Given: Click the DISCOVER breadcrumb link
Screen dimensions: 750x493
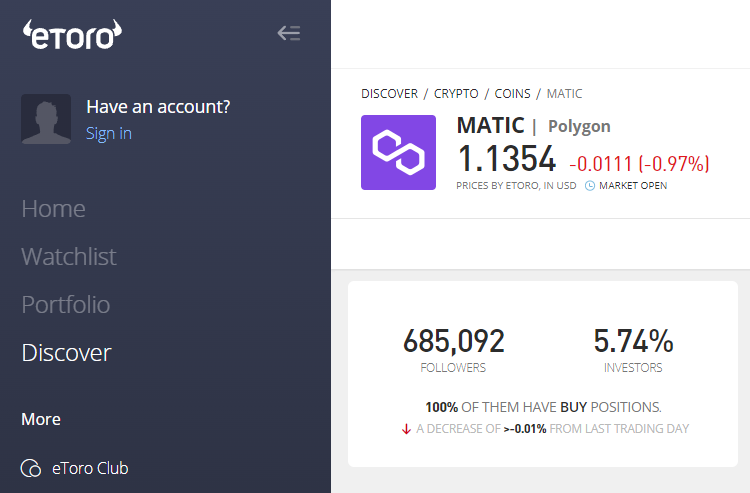Looking at the screenshot, I should pyautogui.click(x=389, y=94).
